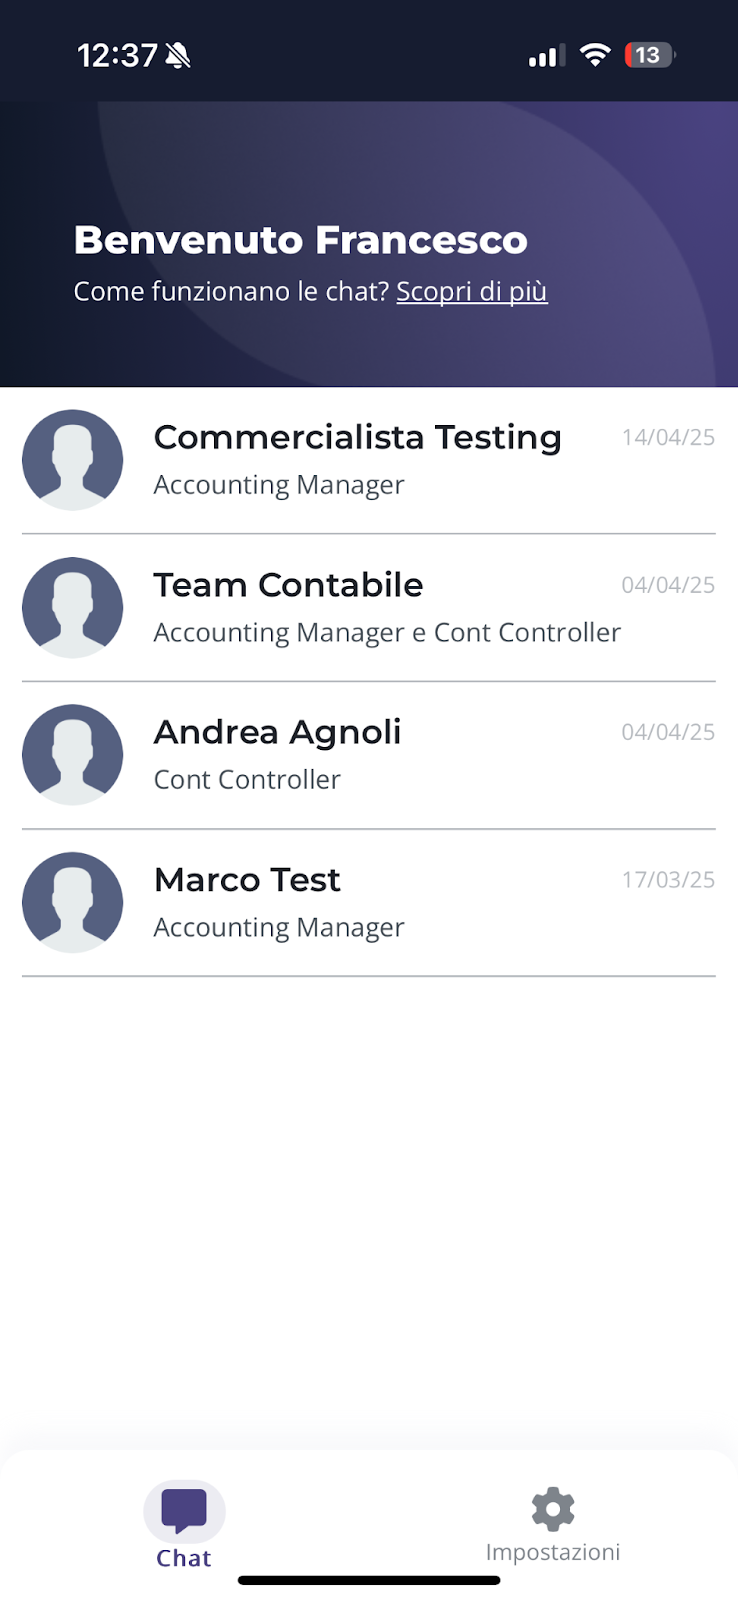The image size is (738, 1600).
Task: Open Commercialista Testing chat name
Action: point(357,437)
